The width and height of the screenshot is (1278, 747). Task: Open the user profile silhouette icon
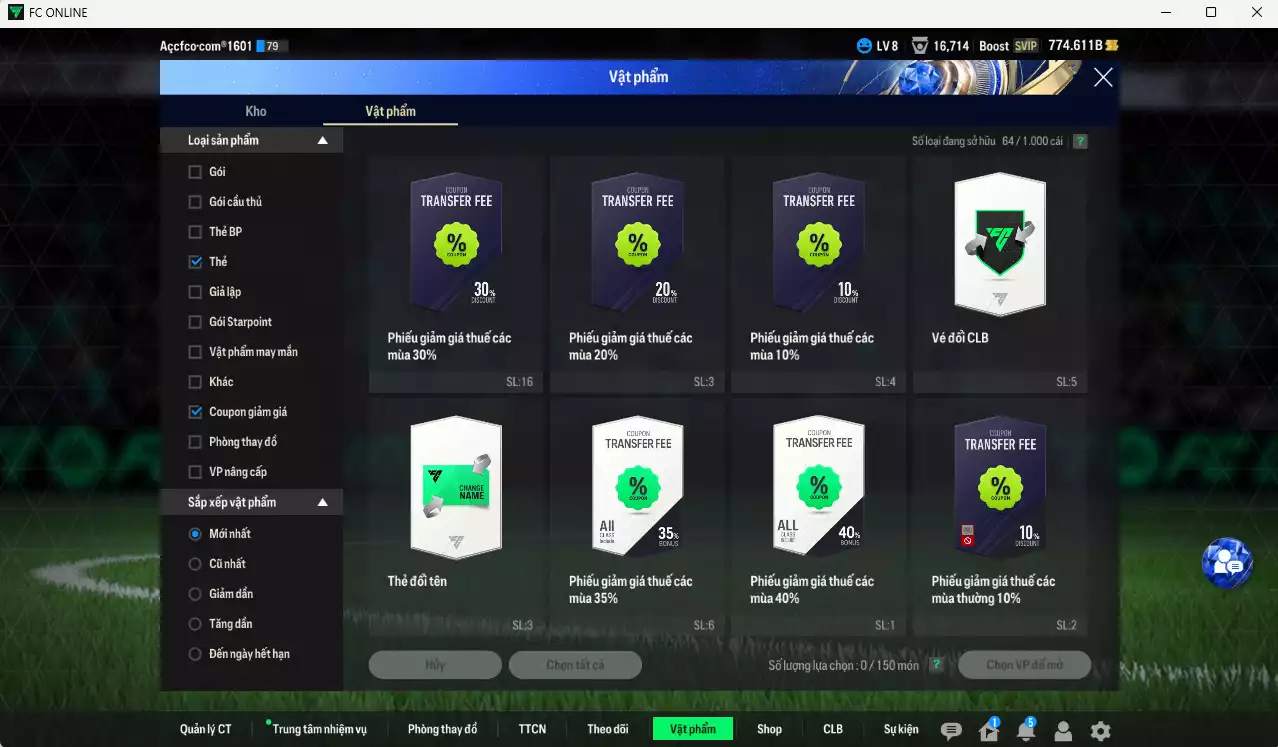1063,731
